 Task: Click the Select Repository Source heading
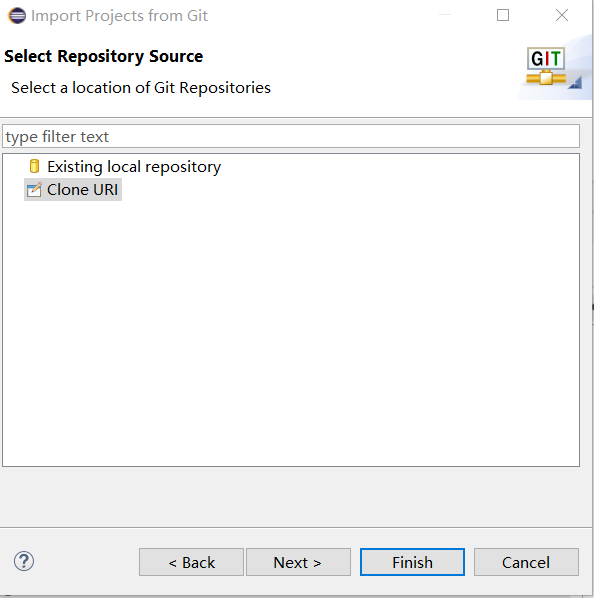(104, 56)
